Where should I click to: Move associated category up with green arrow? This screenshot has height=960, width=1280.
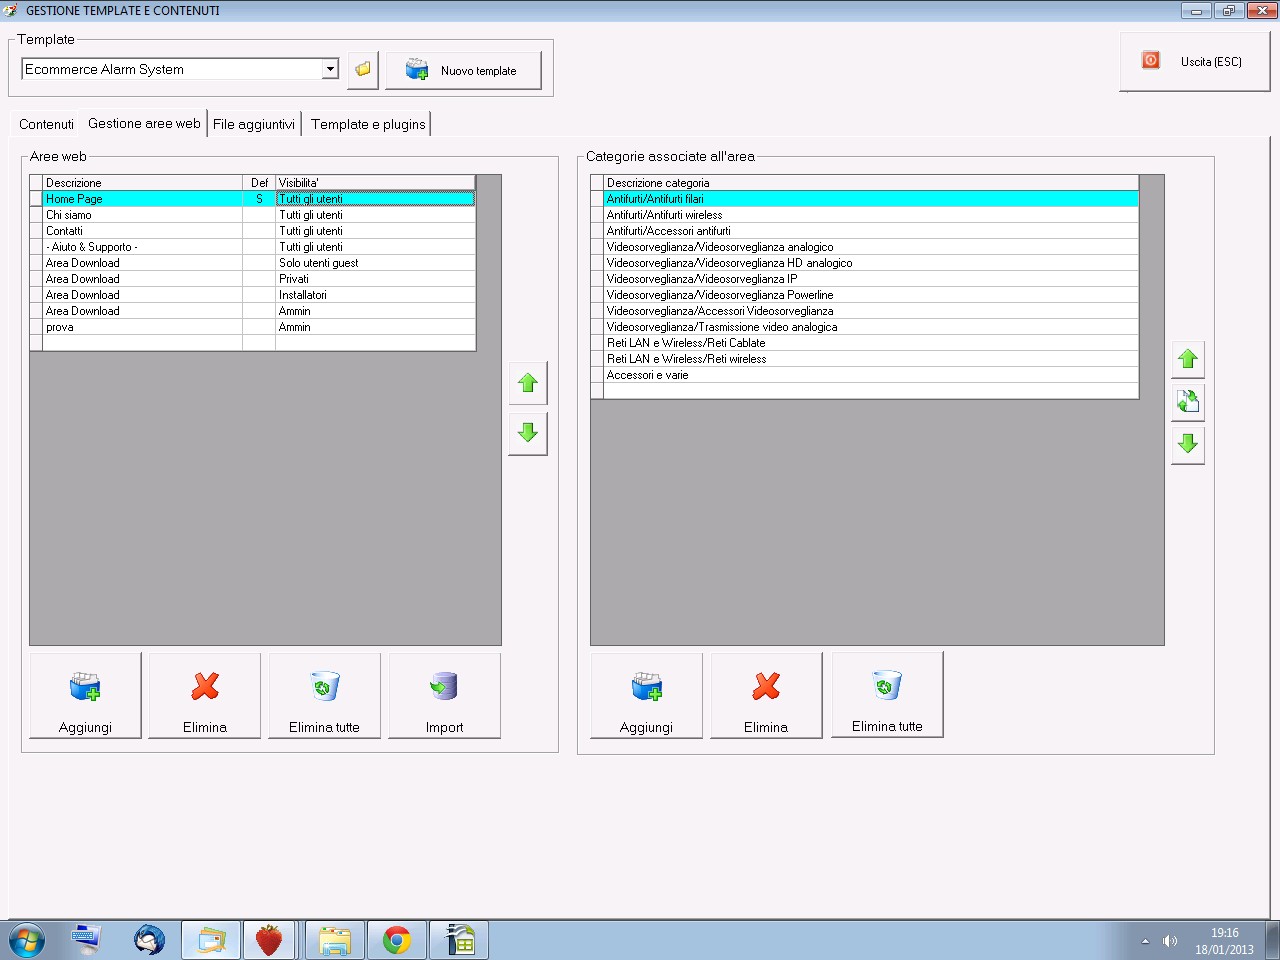[x=1188, y=359]
